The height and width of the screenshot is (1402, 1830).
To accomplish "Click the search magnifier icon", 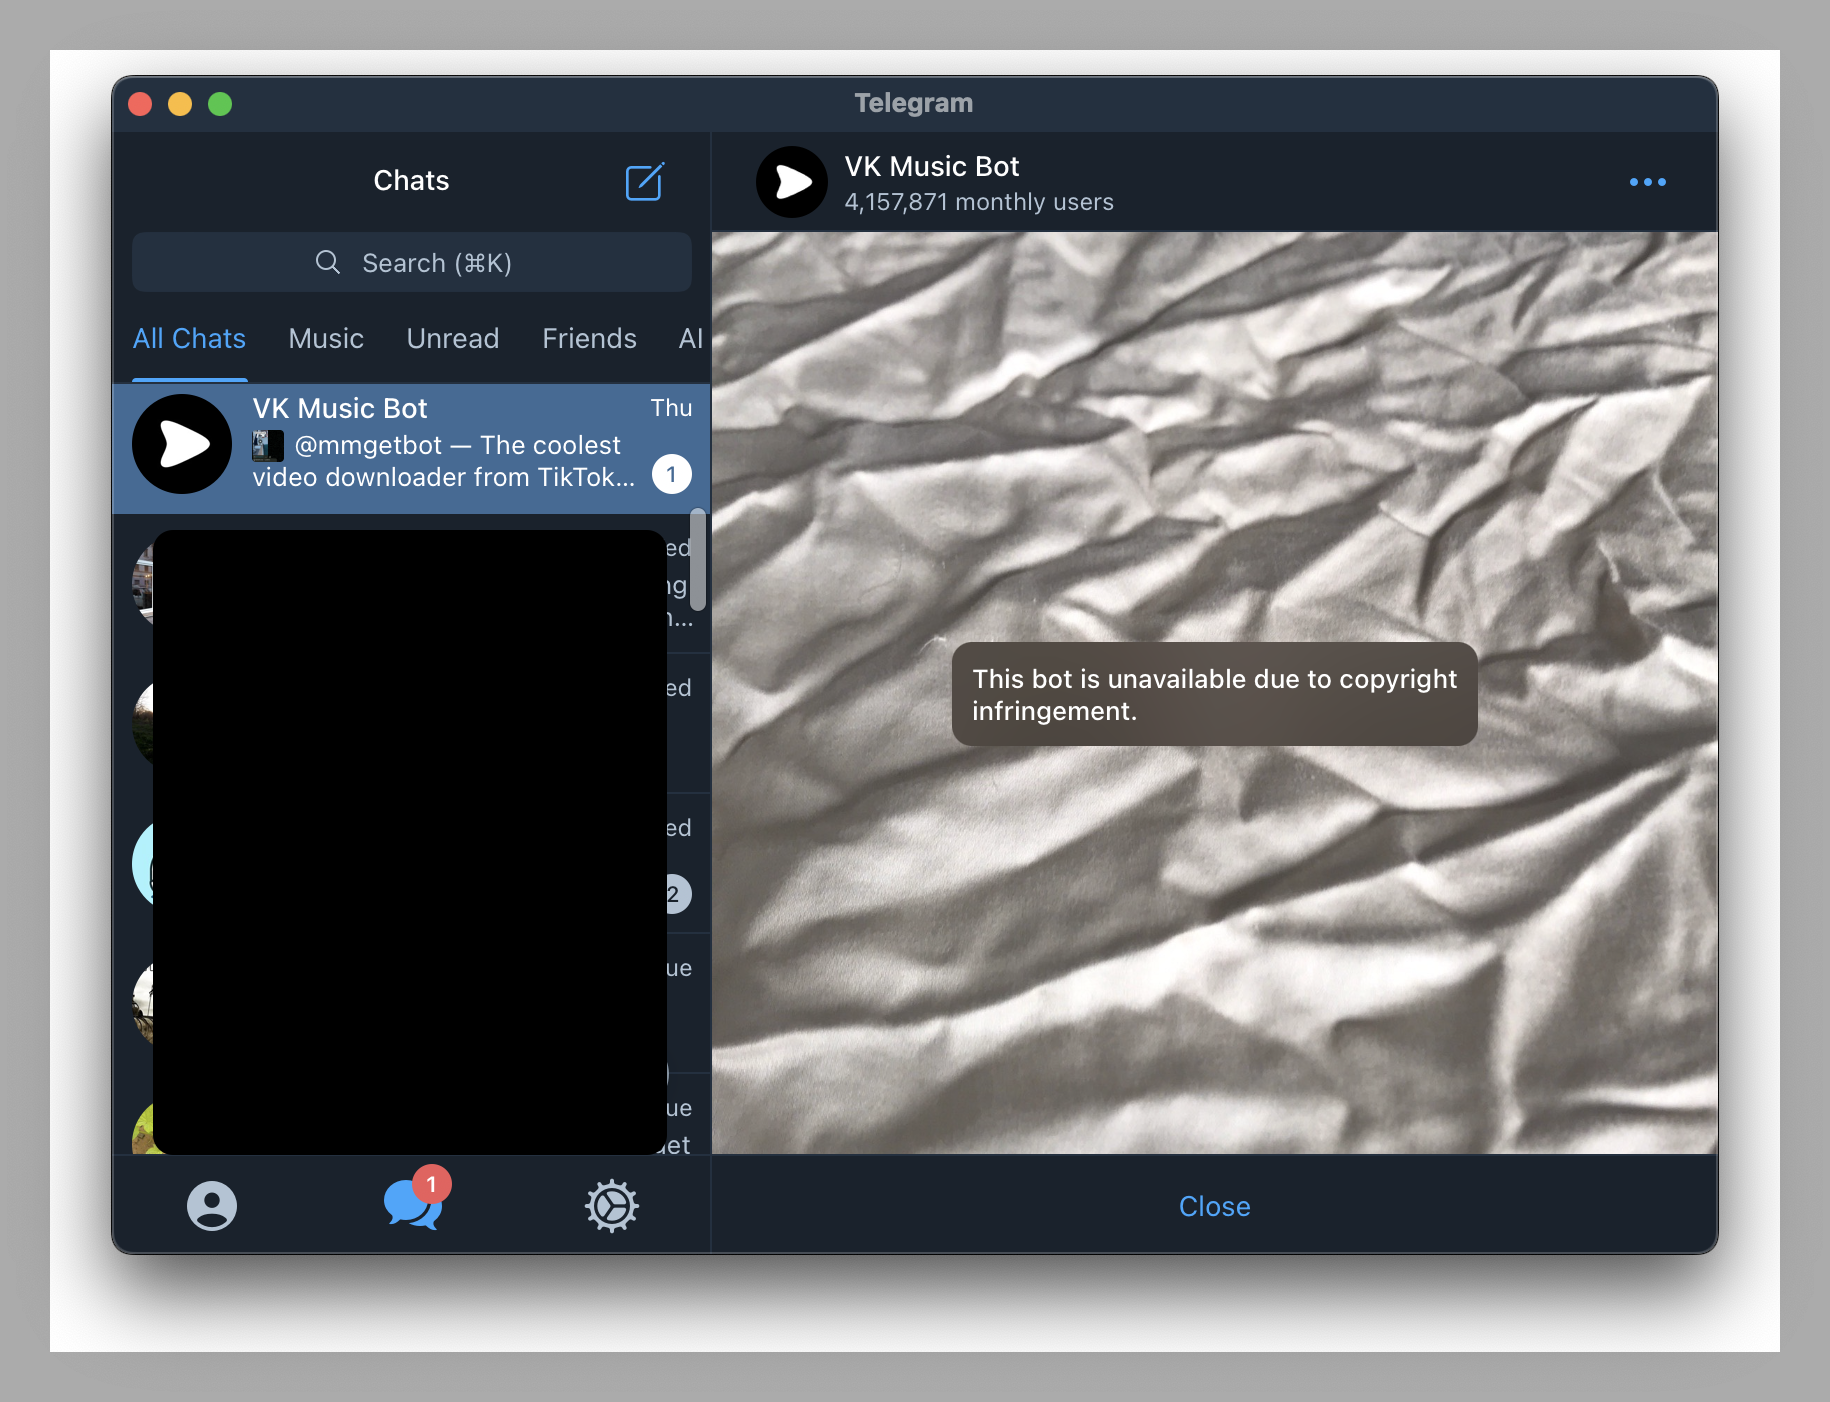I will (x=328, y=262).
